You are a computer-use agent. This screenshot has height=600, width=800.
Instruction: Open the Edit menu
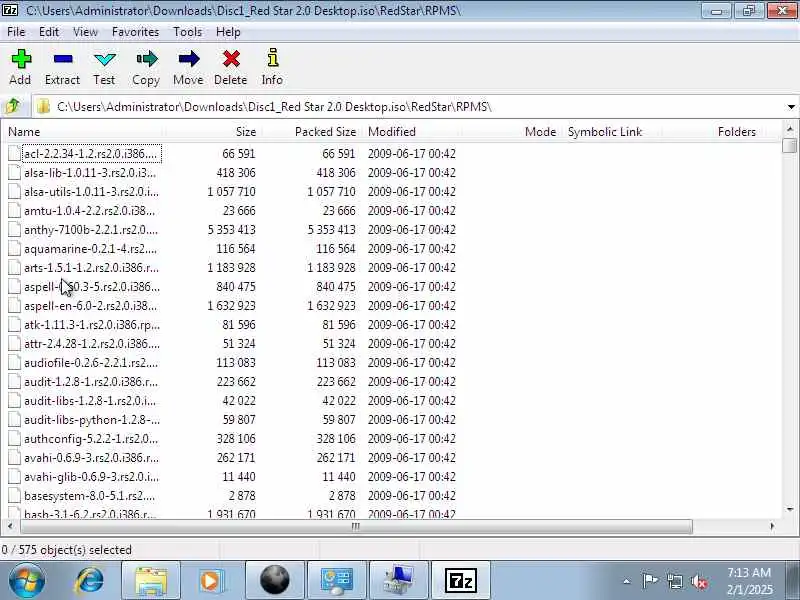[49, 32]
